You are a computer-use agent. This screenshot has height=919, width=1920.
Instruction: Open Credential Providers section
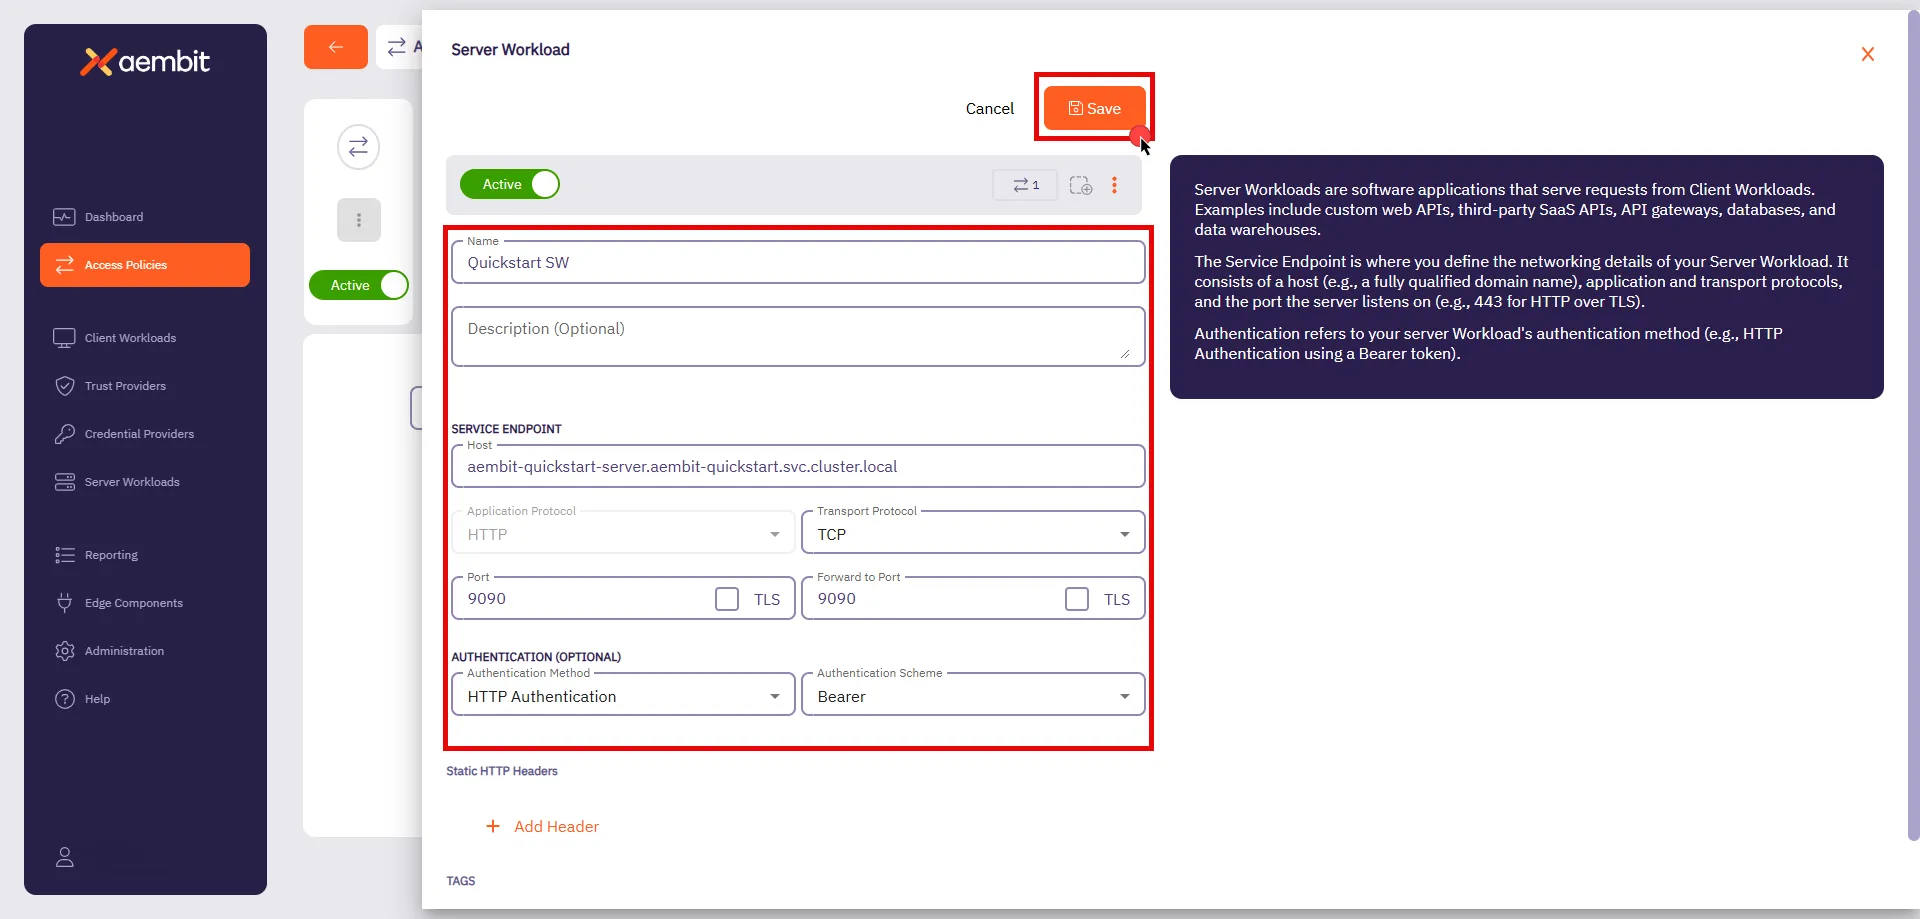click(145, 434)
